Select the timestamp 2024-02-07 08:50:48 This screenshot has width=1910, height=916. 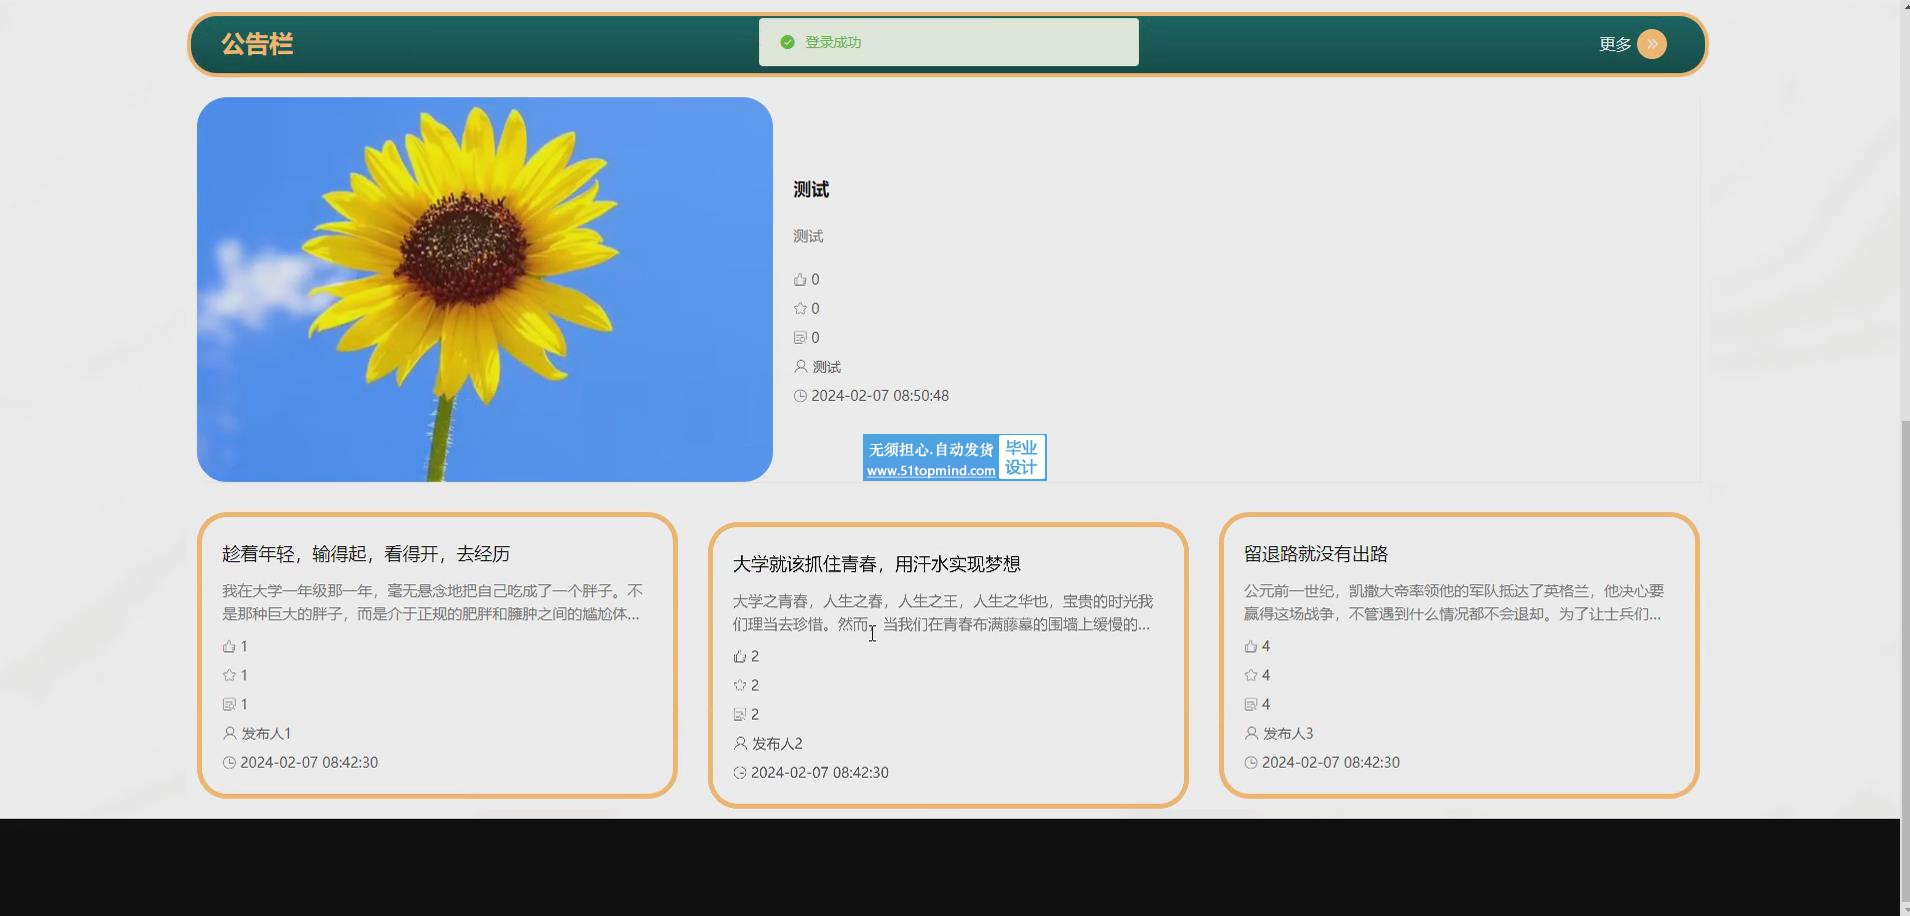(x=880, y=396)
